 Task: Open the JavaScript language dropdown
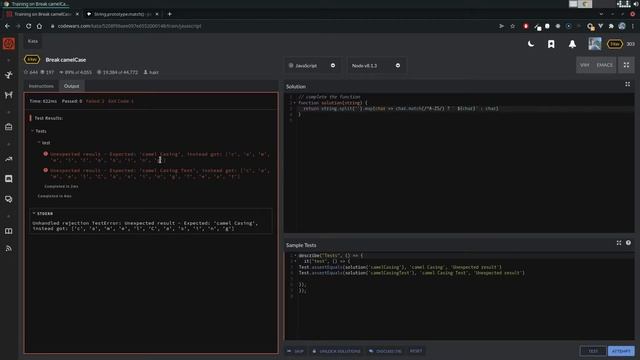(312, 65)
